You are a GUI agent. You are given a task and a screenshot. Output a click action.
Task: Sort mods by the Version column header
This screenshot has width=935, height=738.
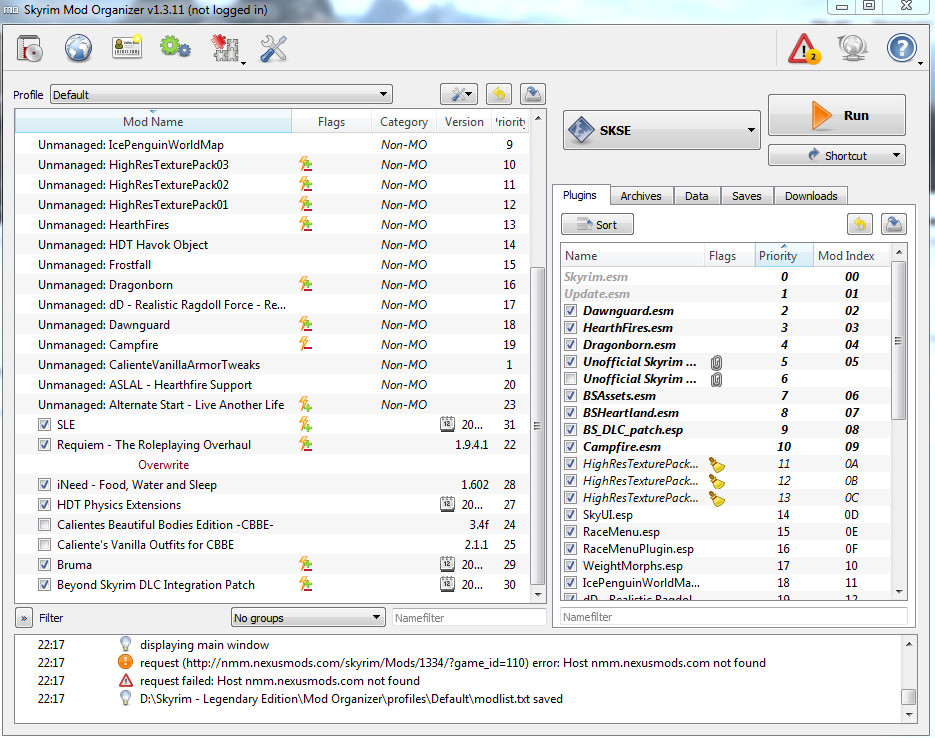464,122
